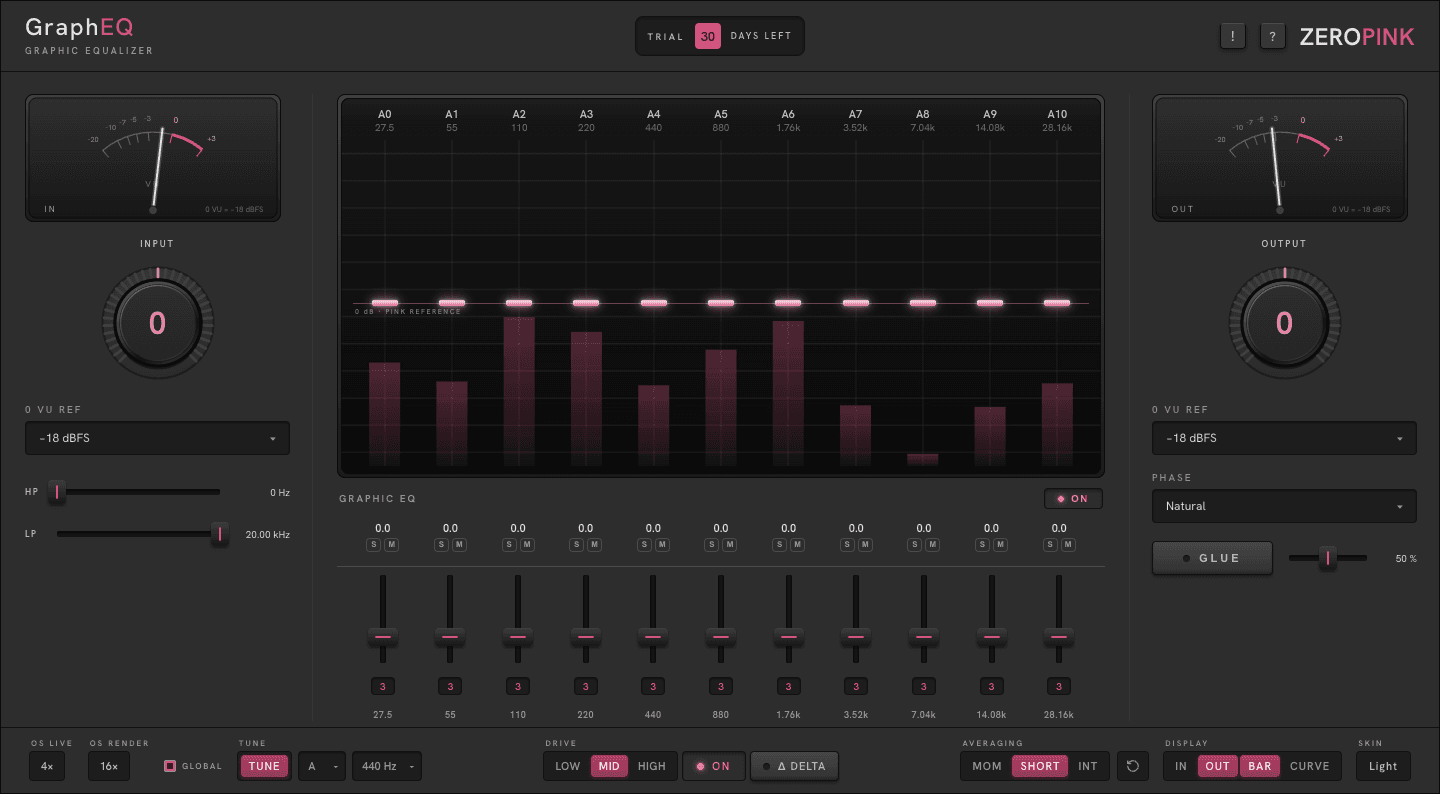Solo the 110 Hz band
1440x794 pixels.
point(509,545)
